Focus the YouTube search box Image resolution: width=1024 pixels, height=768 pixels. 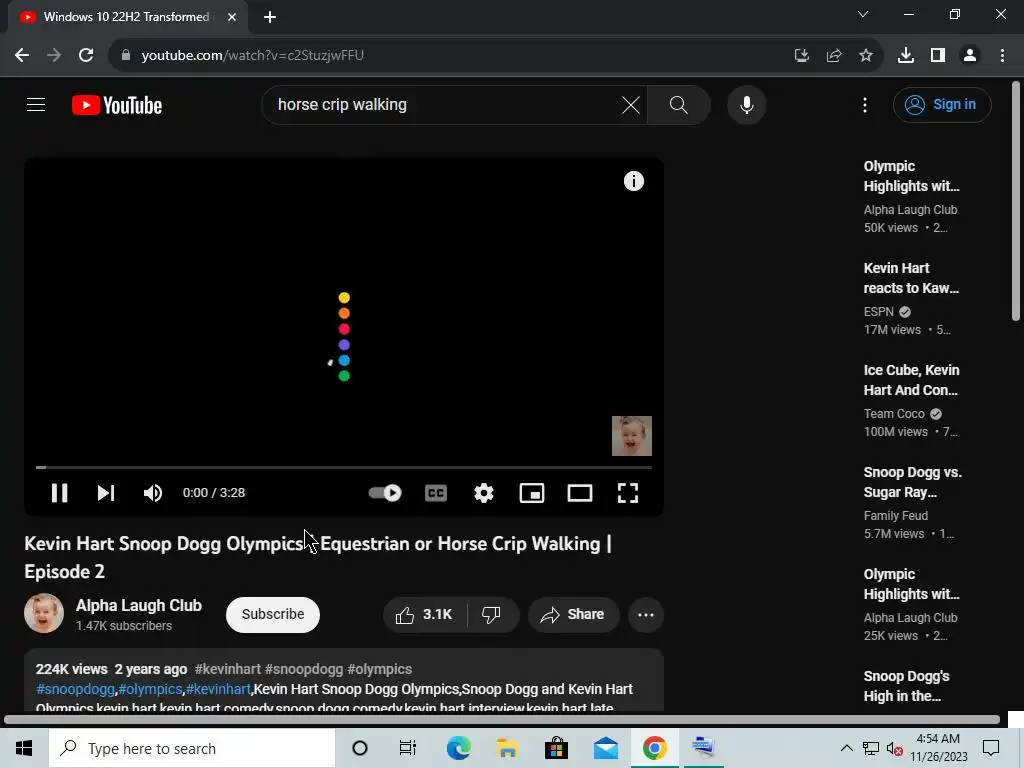click(444, 104)
